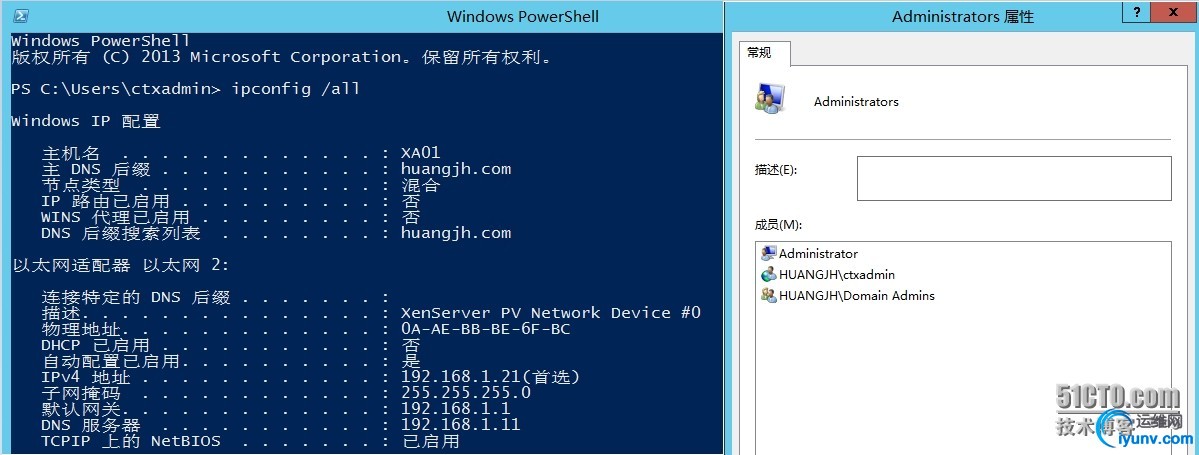Click the PowerShell icon in title bar
The image size is (1199, 455).
(x=21, y=16)
